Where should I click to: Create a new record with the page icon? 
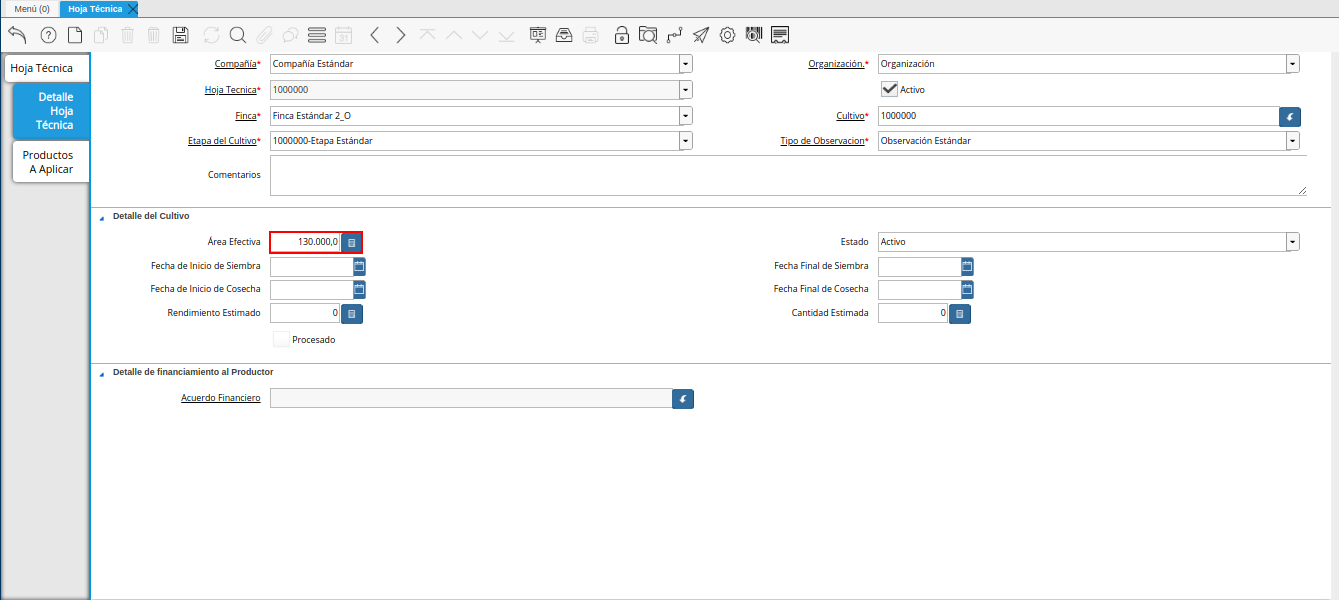pyautogui.click(x=75, y=35)
